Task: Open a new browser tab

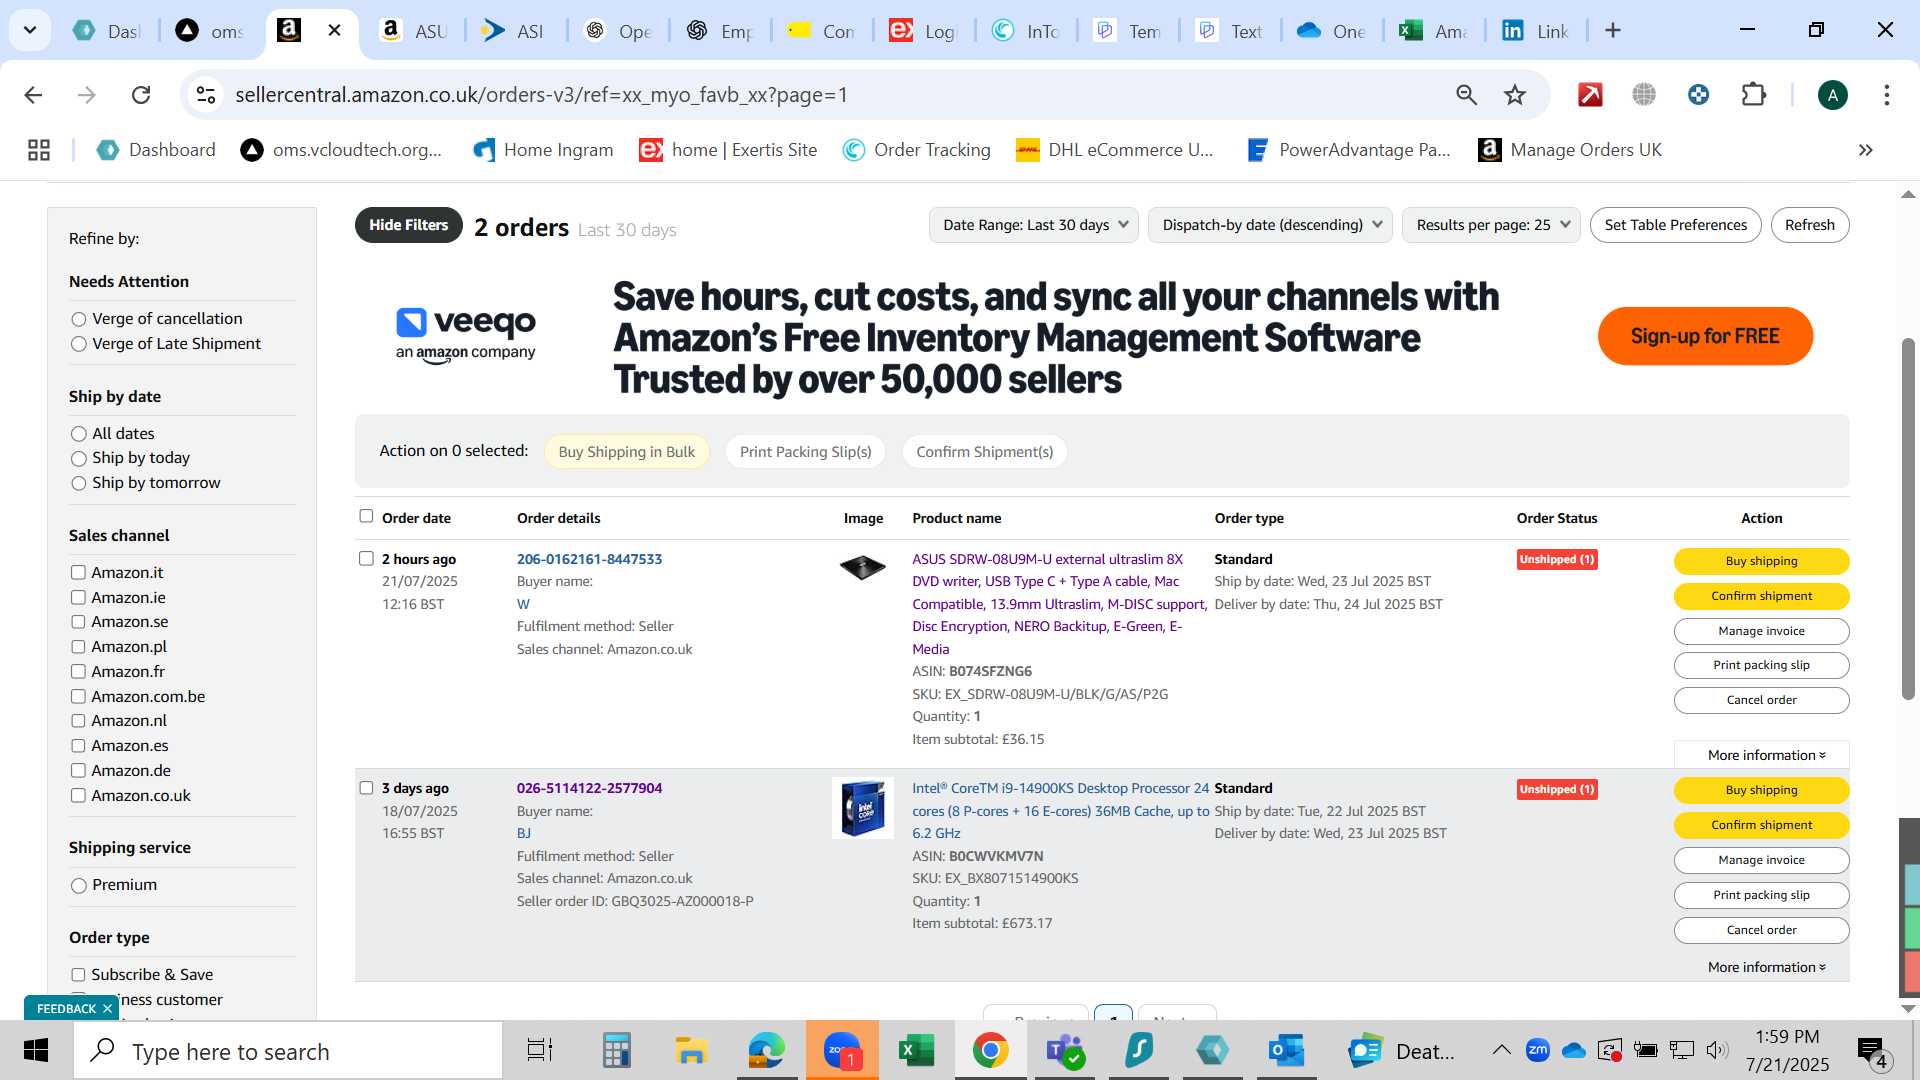Action: pos(1613,31)
